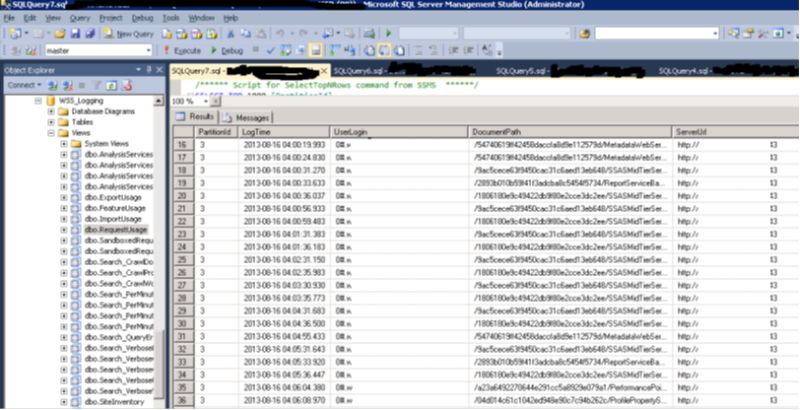Image resolution: width=800 pixels, height=410 pixels.
Task: Collapse the Views folder
Action: pos(51,133)
